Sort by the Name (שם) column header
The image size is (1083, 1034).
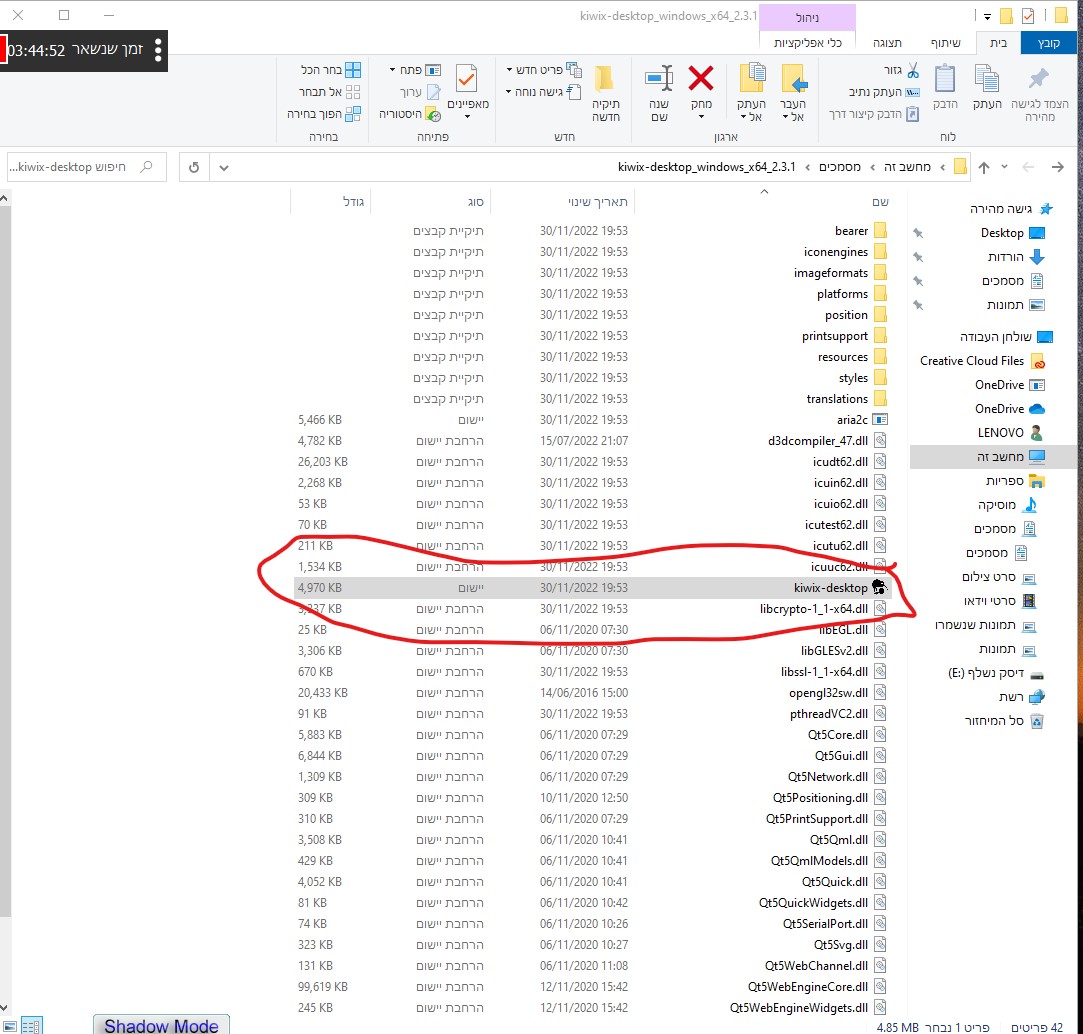[763, 202]
